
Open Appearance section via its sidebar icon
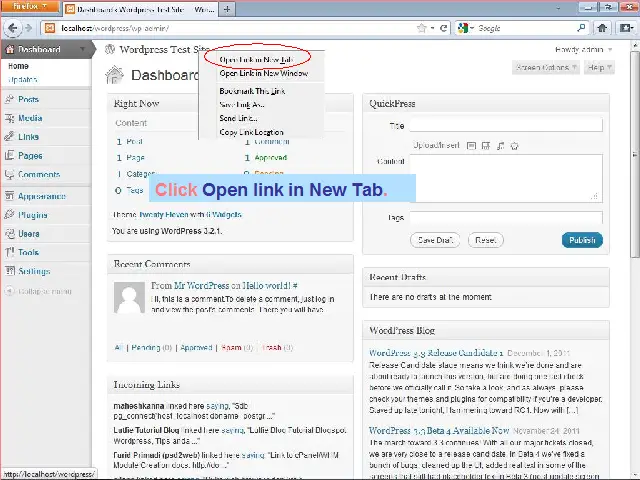9,197
